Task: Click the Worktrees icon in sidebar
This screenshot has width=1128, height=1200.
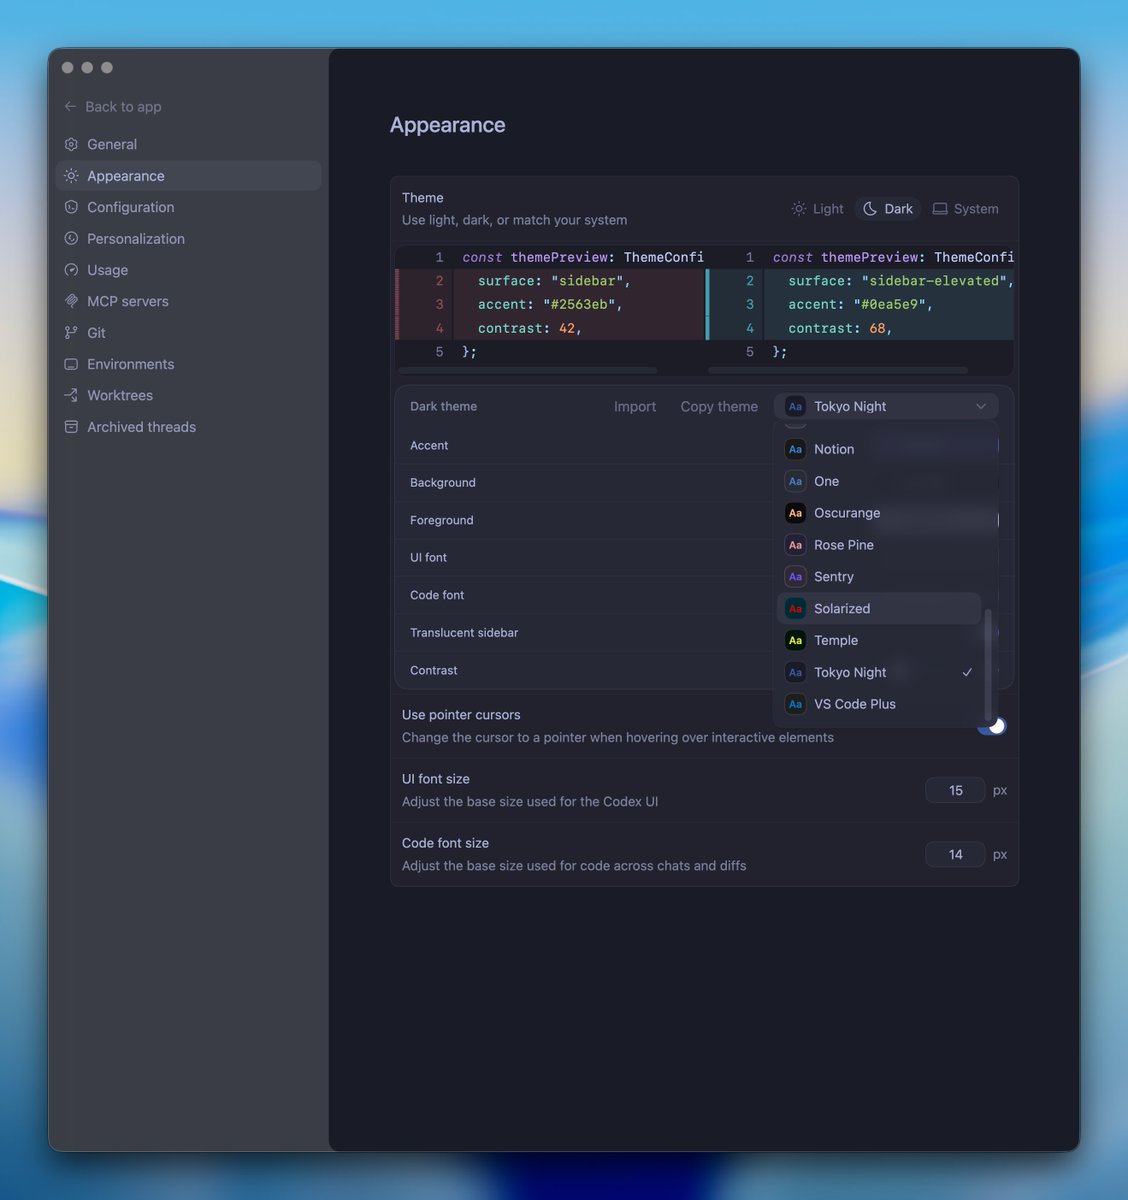Action: [71, 395]
